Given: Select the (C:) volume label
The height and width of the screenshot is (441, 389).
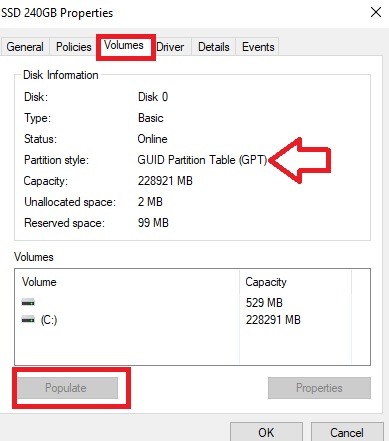Looking at the screenshot, I should pos(49,320).
